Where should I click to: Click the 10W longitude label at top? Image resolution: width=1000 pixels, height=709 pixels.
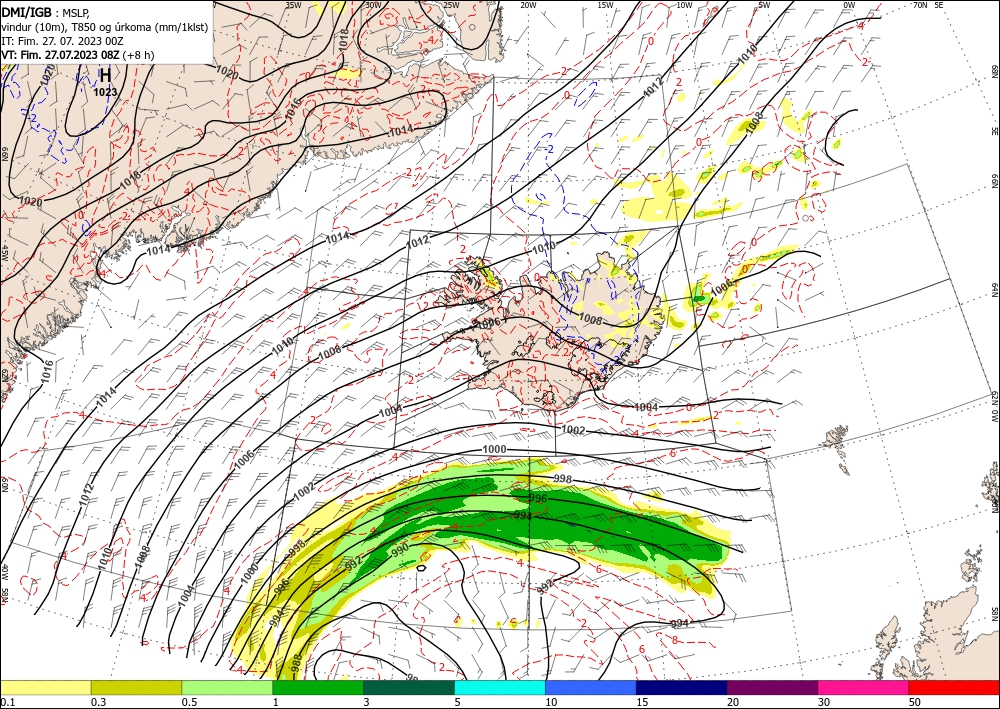(684, 5)
